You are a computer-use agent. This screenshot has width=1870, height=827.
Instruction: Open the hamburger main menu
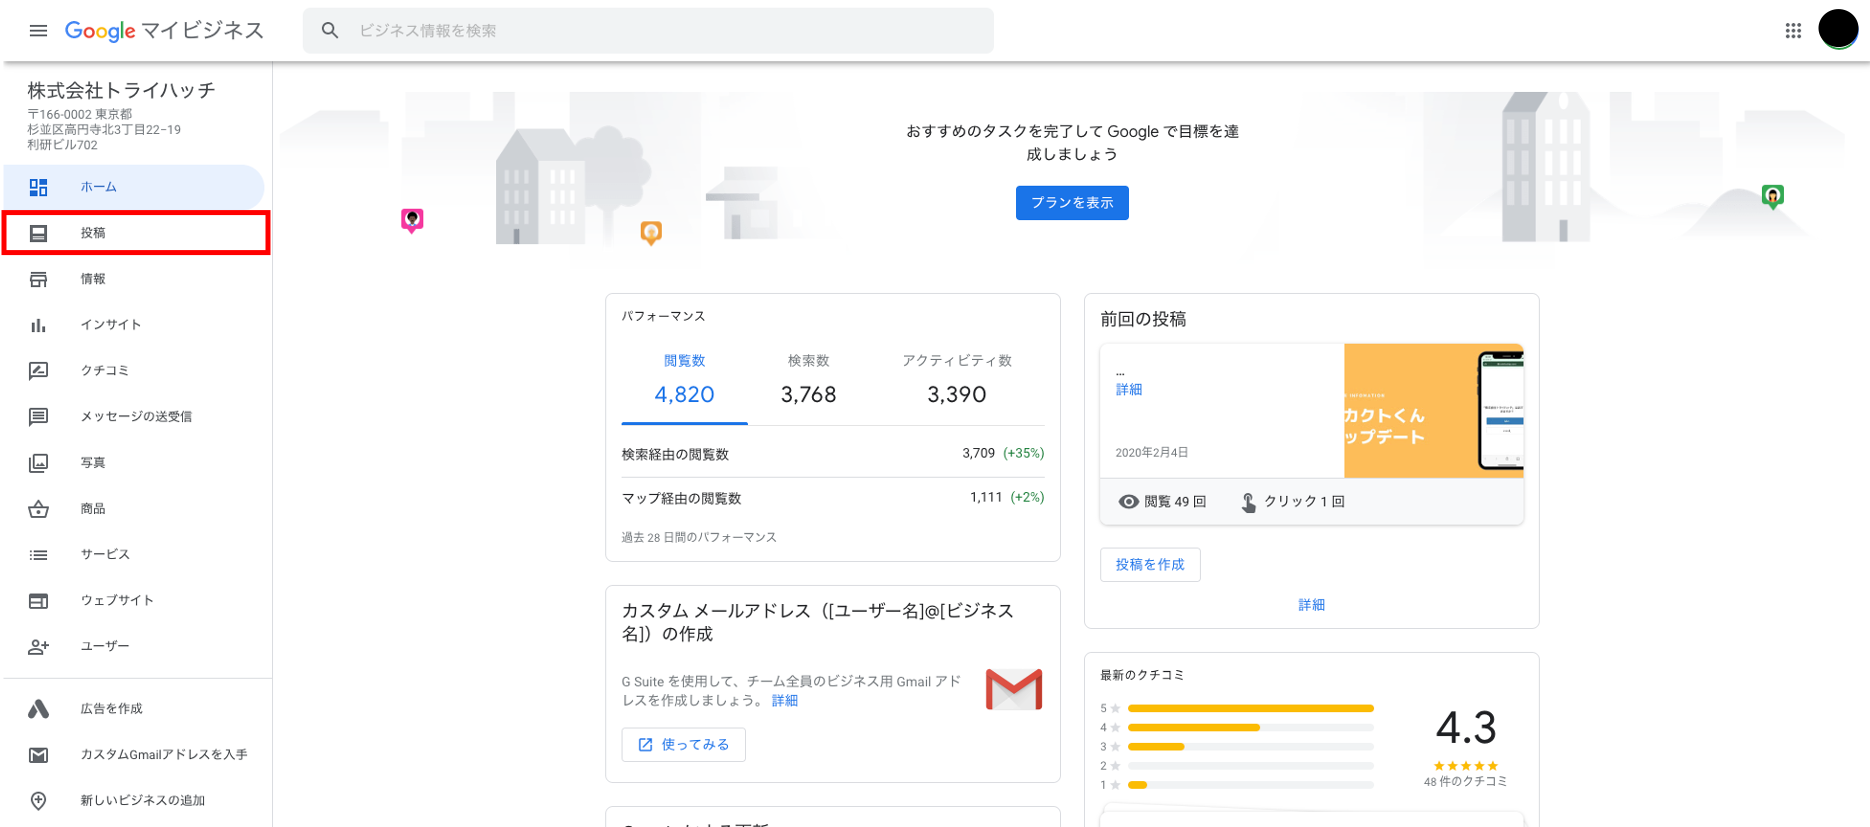(x=38, y=31)
